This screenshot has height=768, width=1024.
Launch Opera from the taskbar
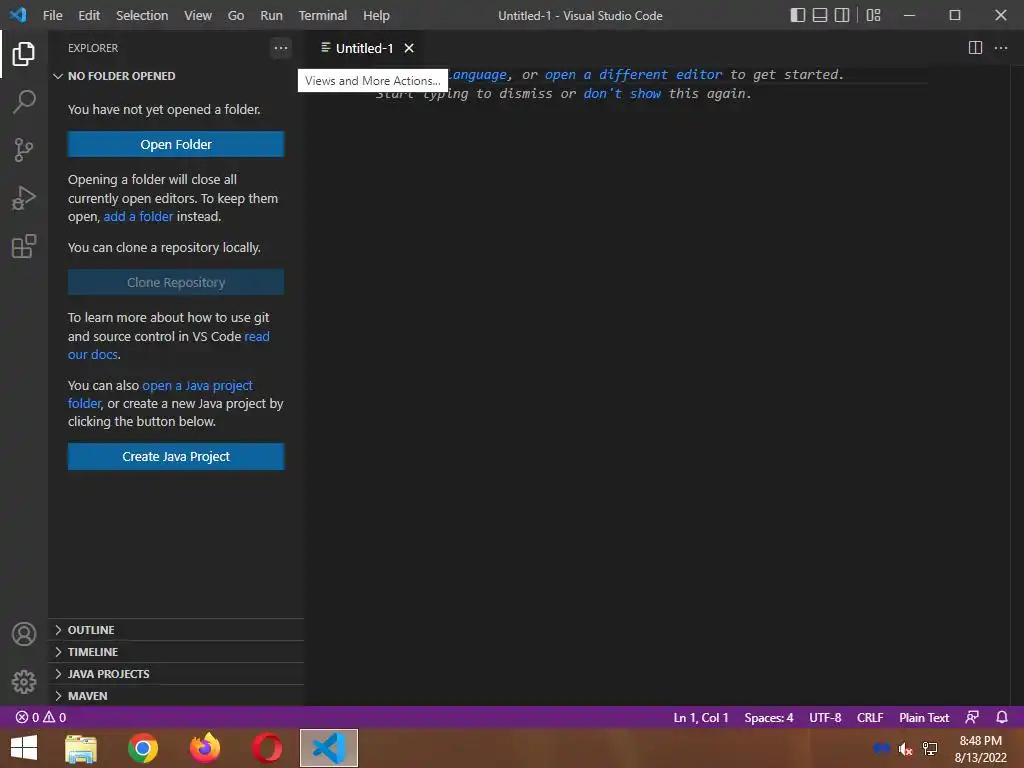[x=266, y=748]
